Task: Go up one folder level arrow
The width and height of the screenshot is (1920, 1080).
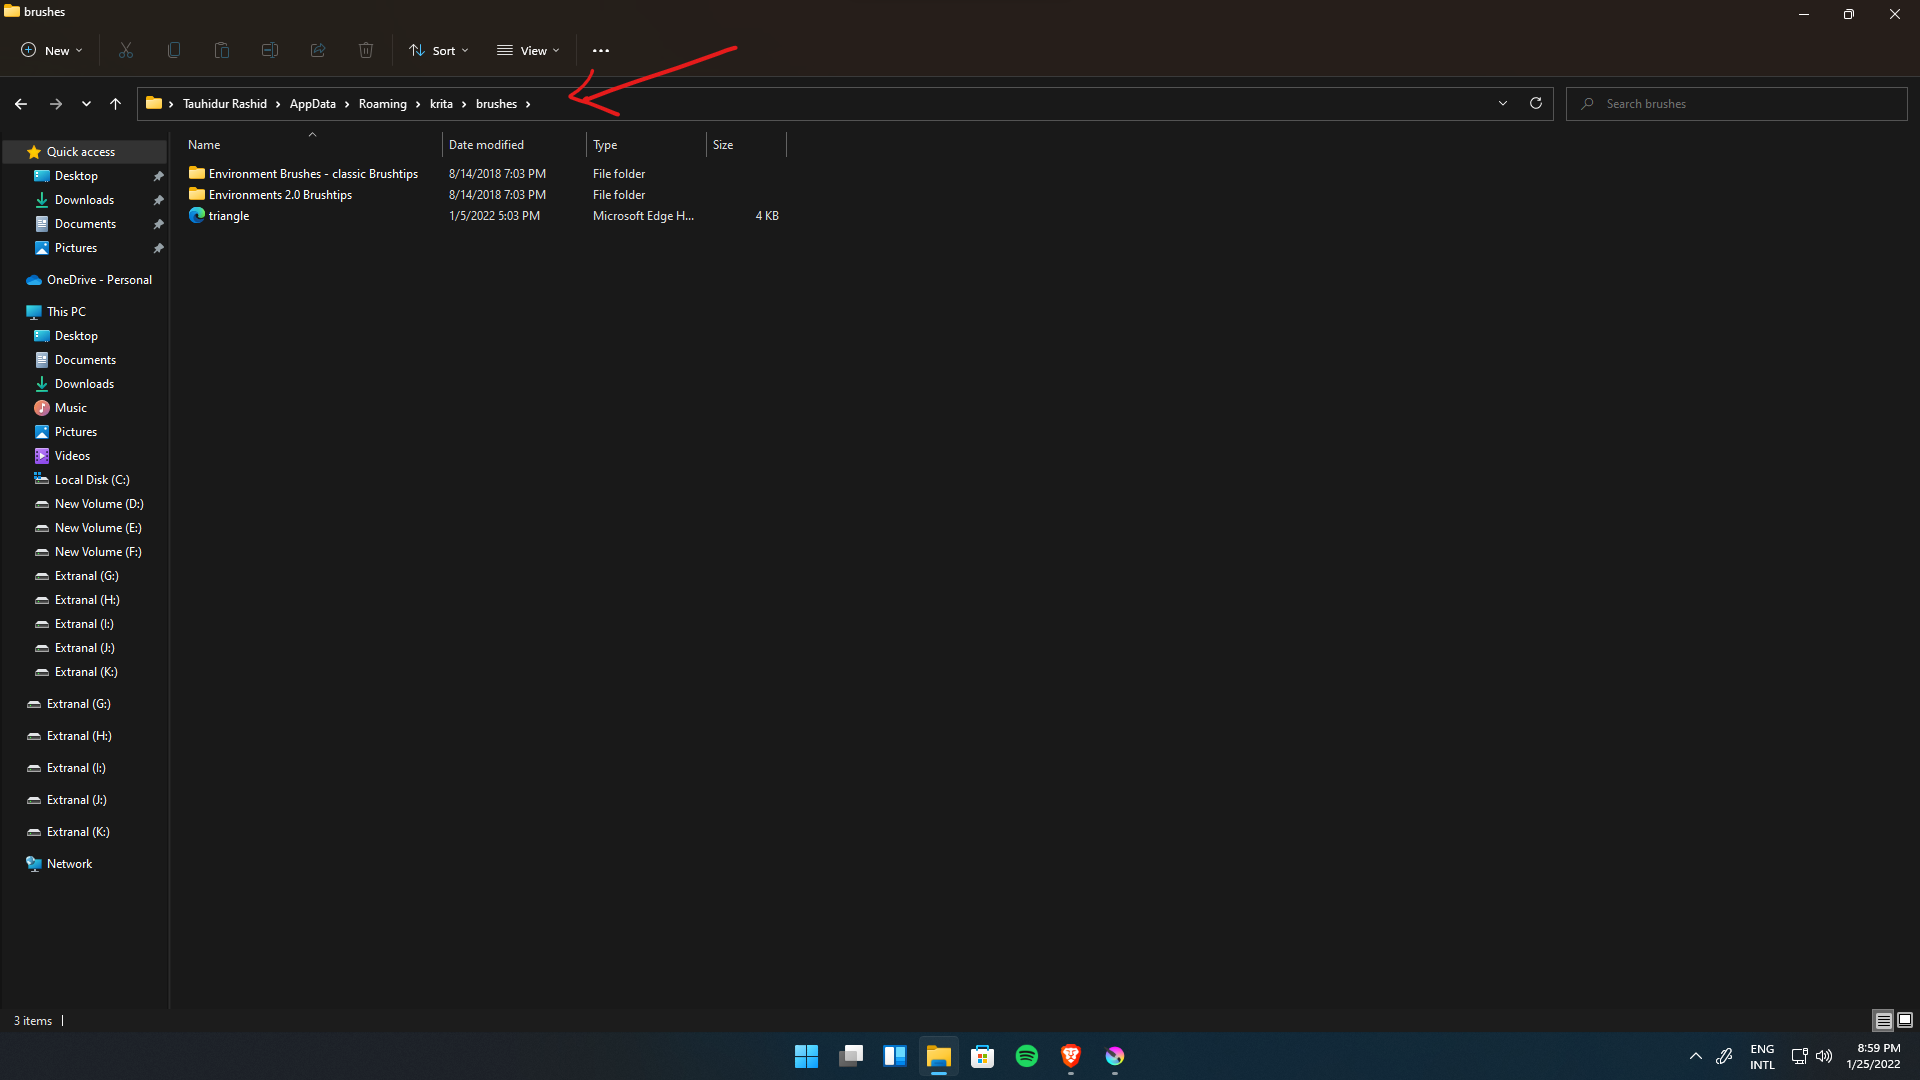Action: [116, 103]
